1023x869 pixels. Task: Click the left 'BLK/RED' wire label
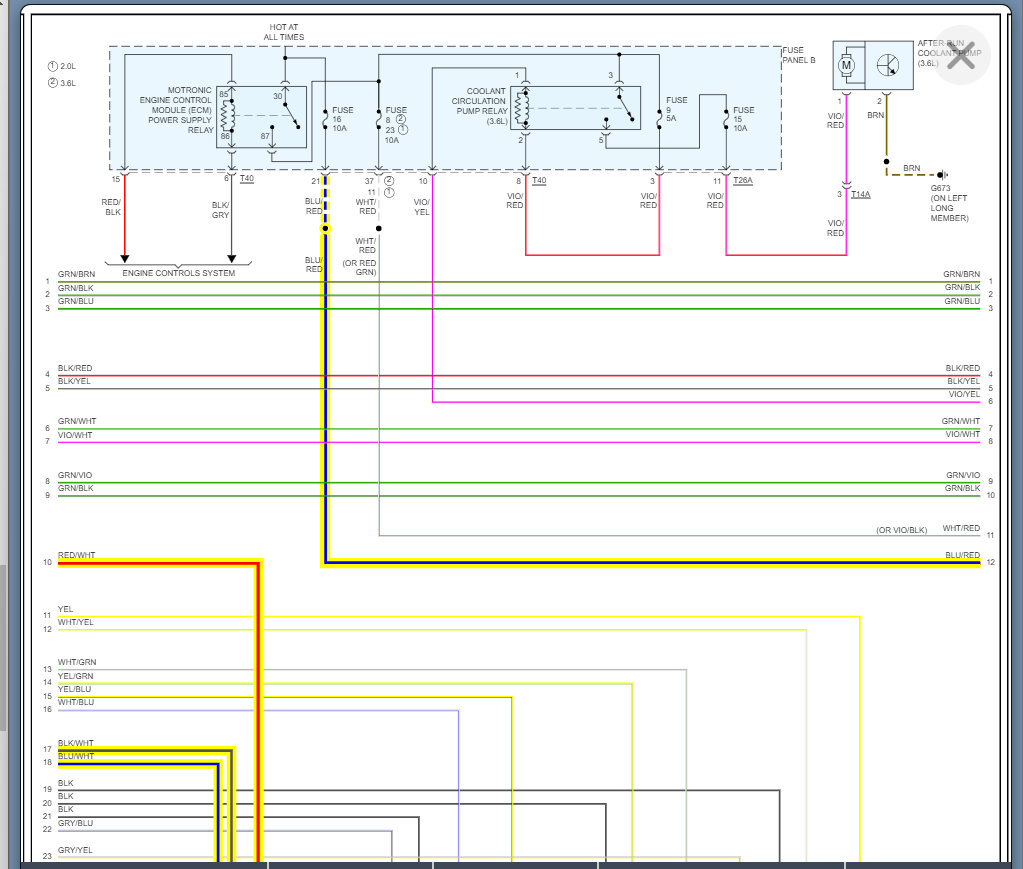[x=75, y=368]
